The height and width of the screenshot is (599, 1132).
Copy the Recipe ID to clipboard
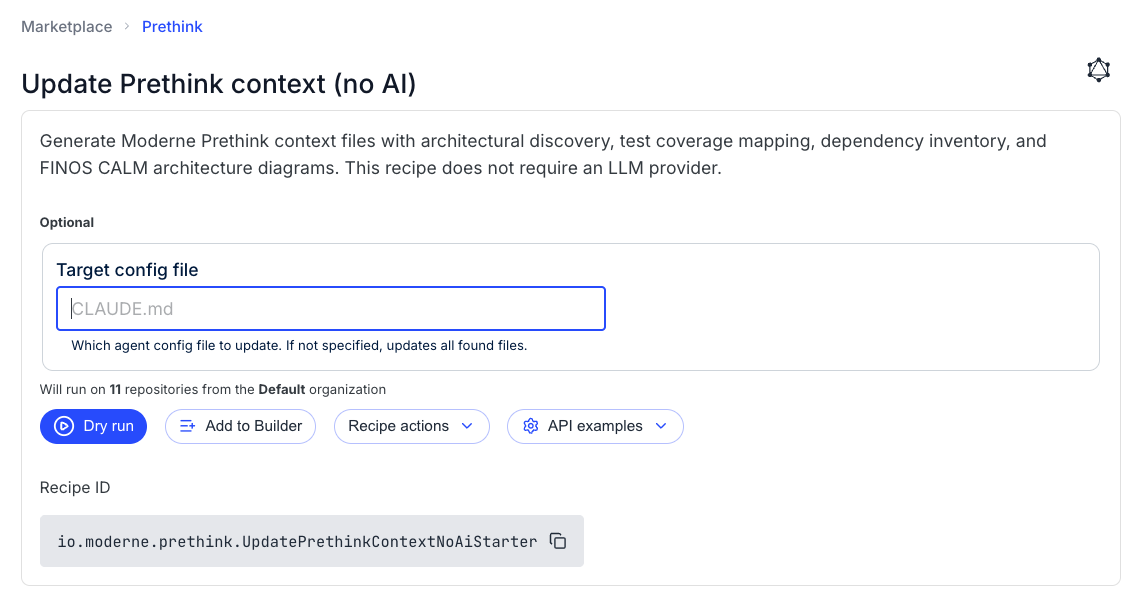(558, 541)
